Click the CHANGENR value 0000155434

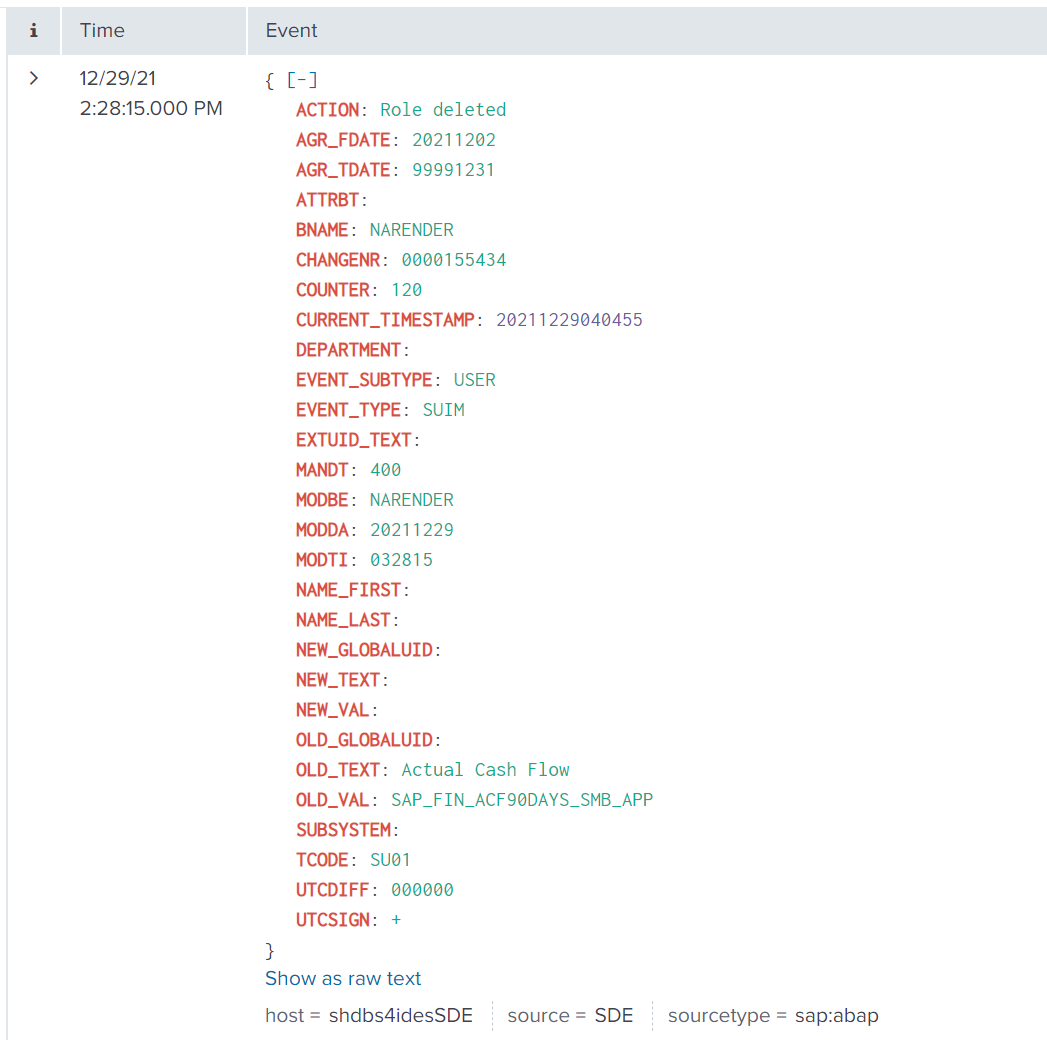click(x=453, y=260)
